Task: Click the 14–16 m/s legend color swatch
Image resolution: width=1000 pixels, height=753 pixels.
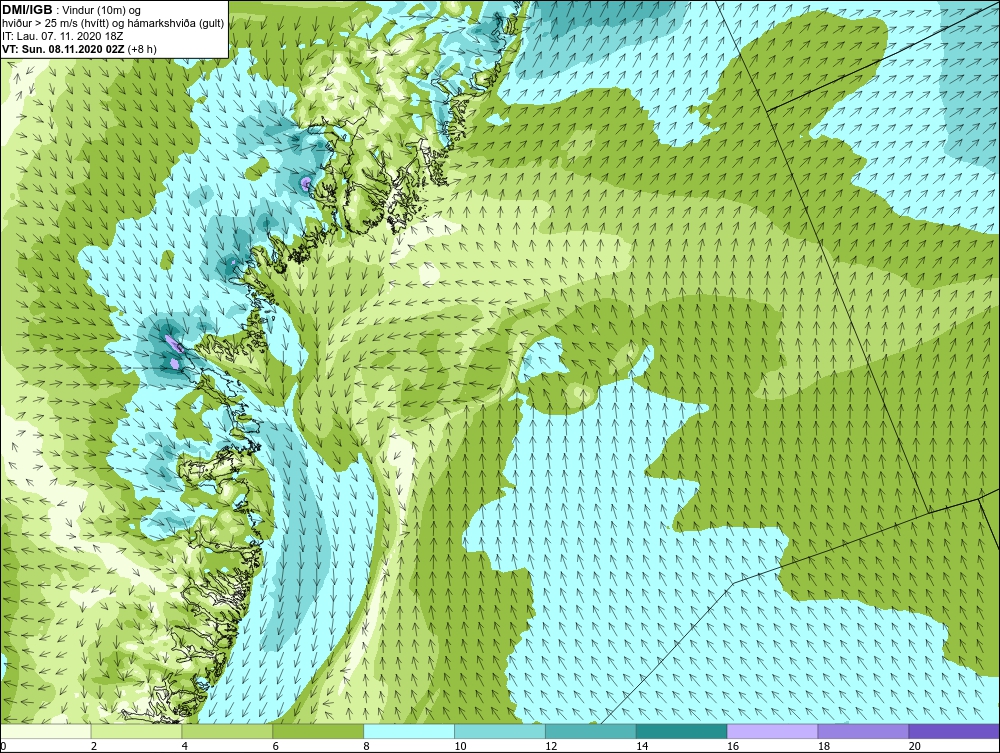Action: click(681, 731)
